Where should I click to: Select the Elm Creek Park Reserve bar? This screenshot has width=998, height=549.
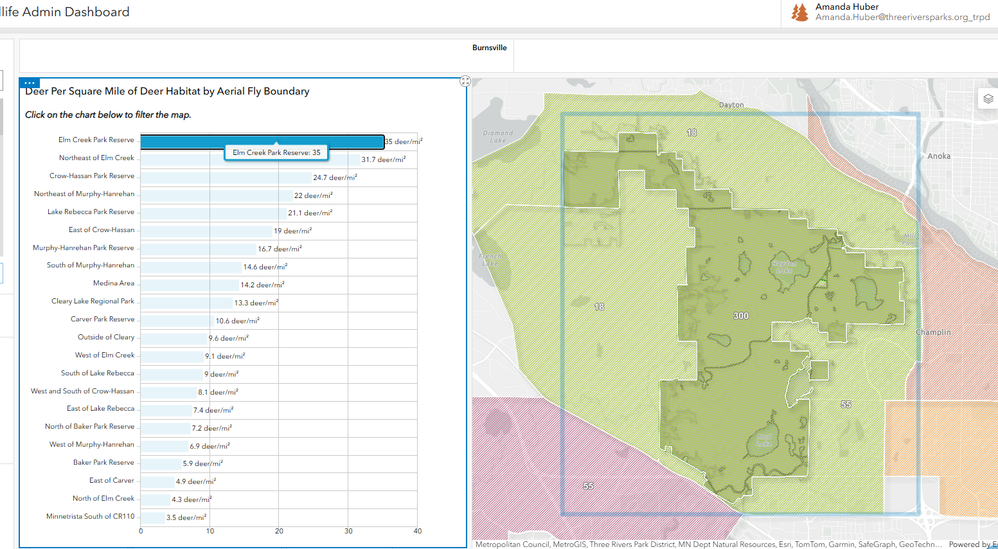click(x=200, y=142)
